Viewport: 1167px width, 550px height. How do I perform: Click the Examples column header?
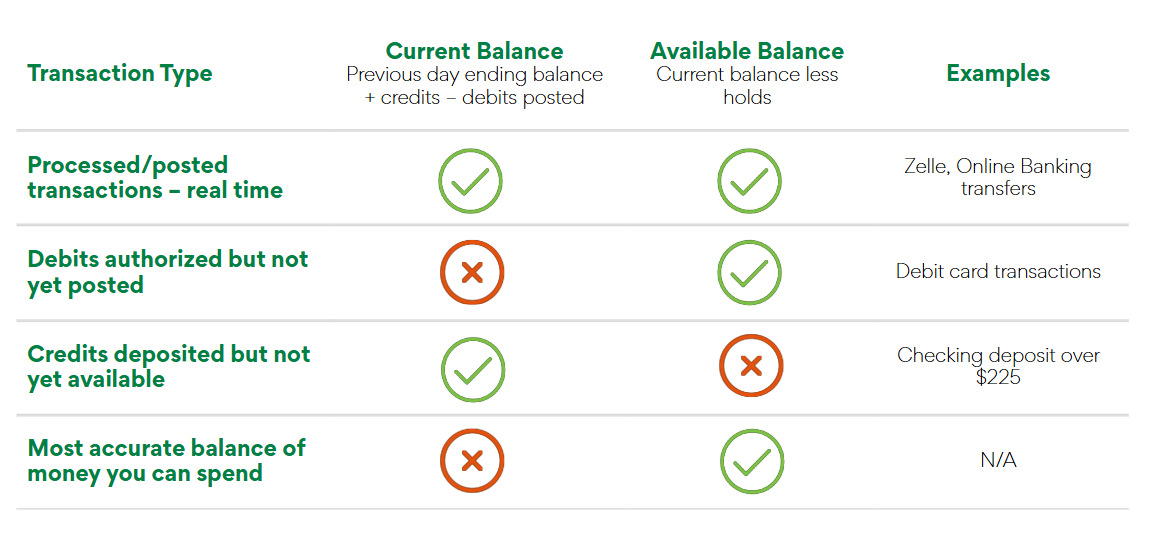[x=998, y=74]
